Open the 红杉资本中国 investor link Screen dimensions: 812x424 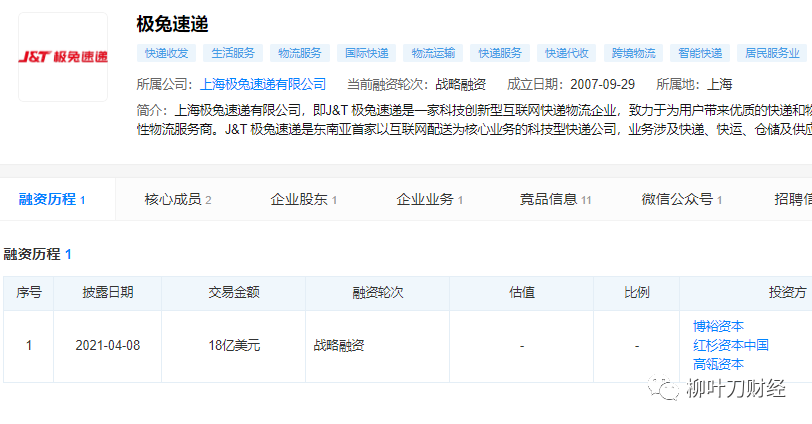coord(731,345)
